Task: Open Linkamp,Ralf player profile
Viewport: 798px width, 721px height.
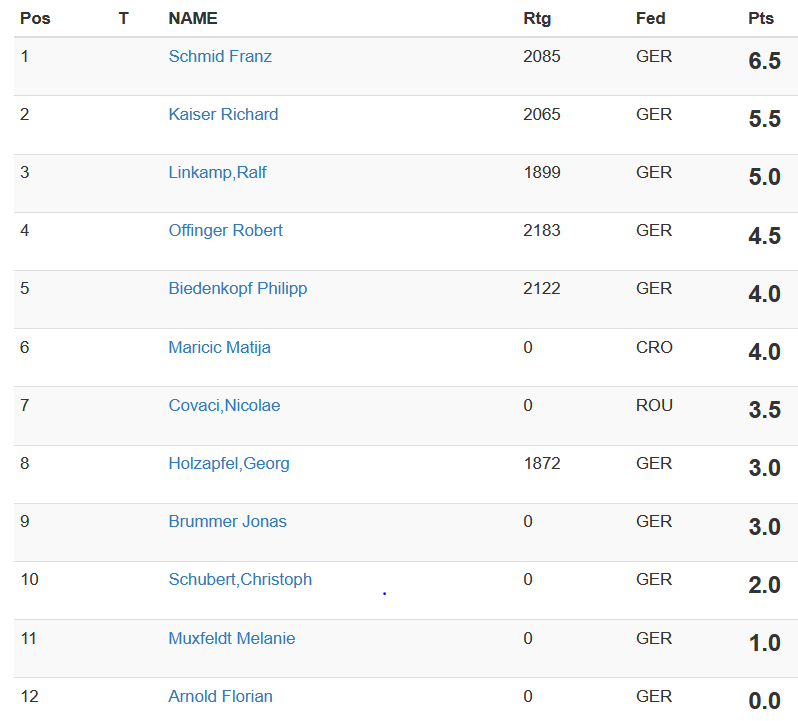Action: (x=217, y=173)
